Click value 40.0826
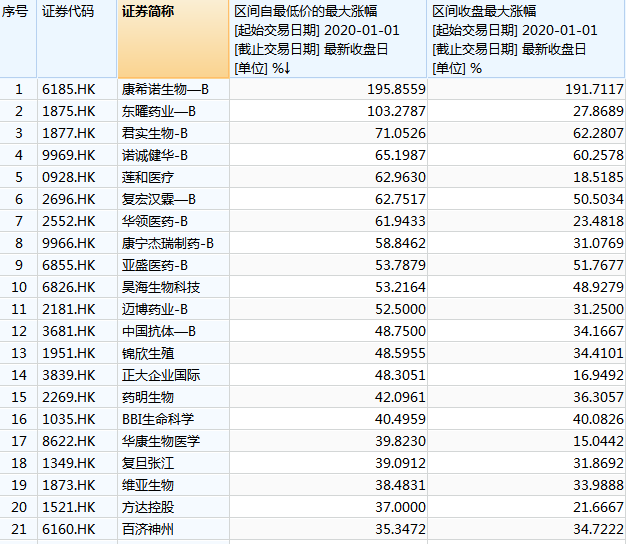Image resolution: width=628 pixels, height=544 pixels. click(x=598, y=419)
